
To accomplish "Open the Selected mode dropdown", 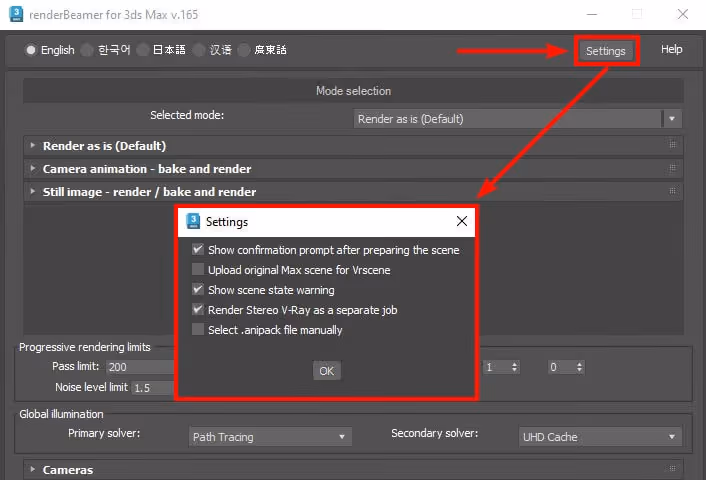I will [518, 119].
